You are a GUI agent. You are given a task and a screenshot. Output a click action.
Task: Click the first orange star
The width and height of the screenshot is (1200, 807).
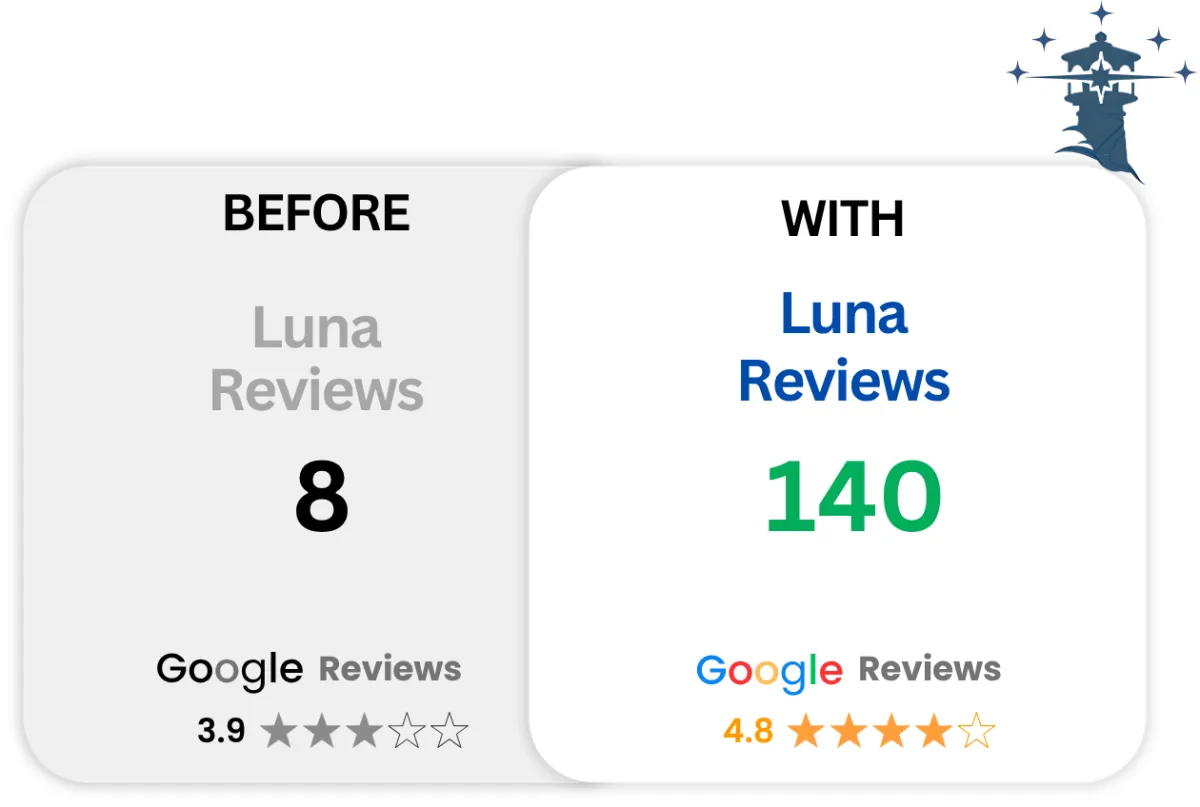point(806,732)
